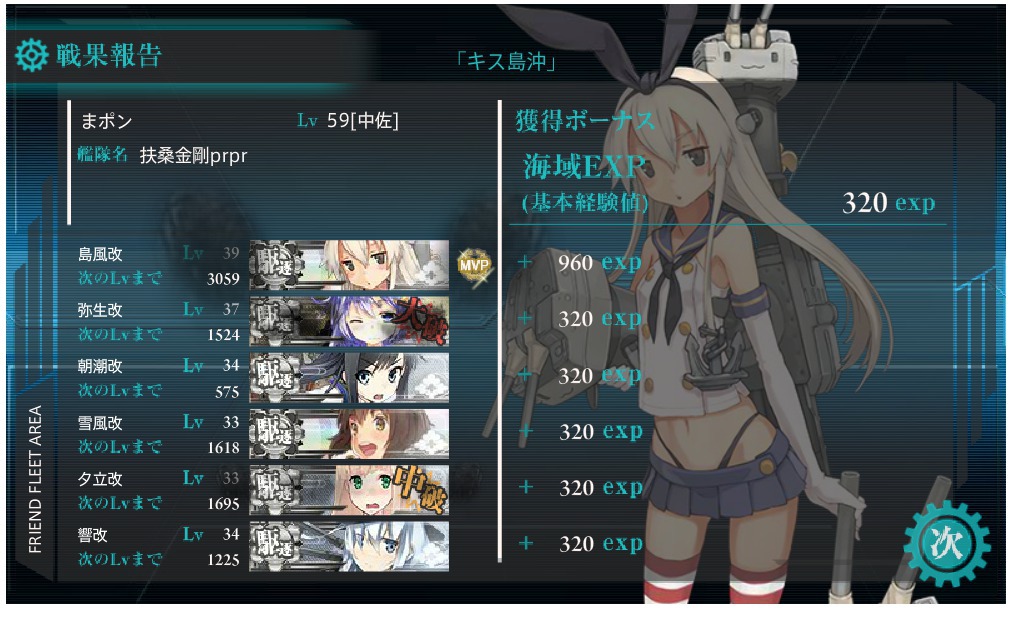Select 島風改 ship portrait banner
Image resolution: width=1033 pixels, height=624 pixels.
coord(349,265)
